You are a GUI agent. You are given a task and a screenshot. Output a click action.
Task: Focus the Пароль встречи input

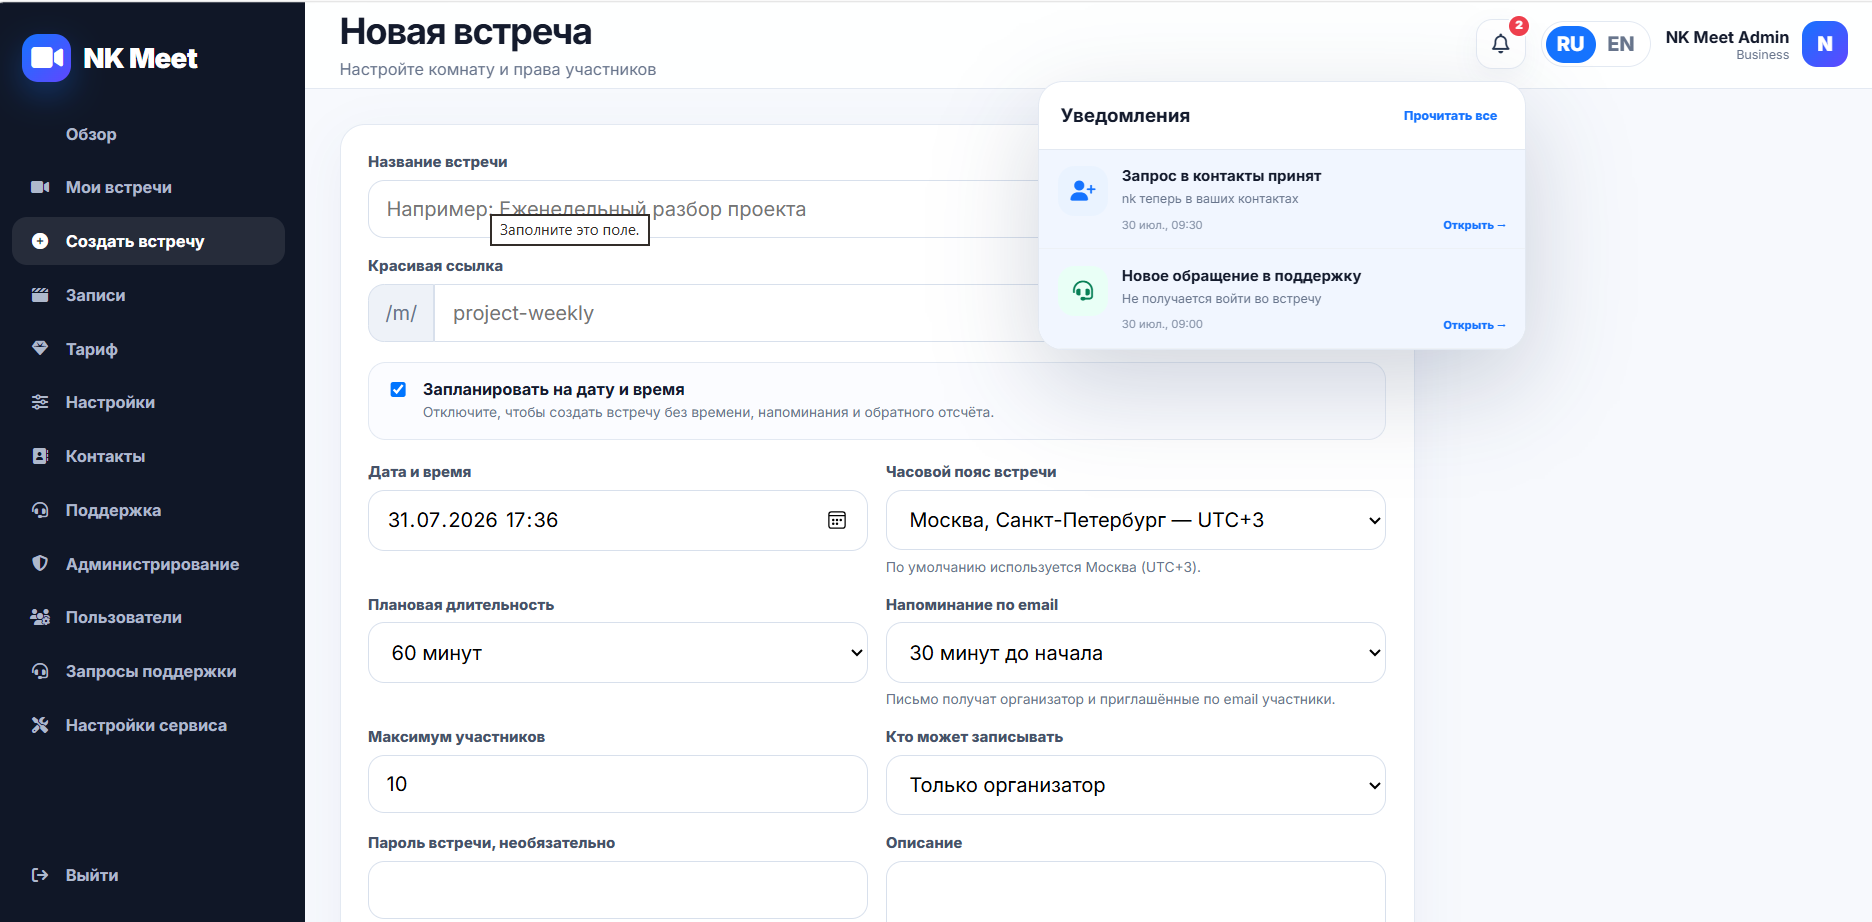pos(617,890)
